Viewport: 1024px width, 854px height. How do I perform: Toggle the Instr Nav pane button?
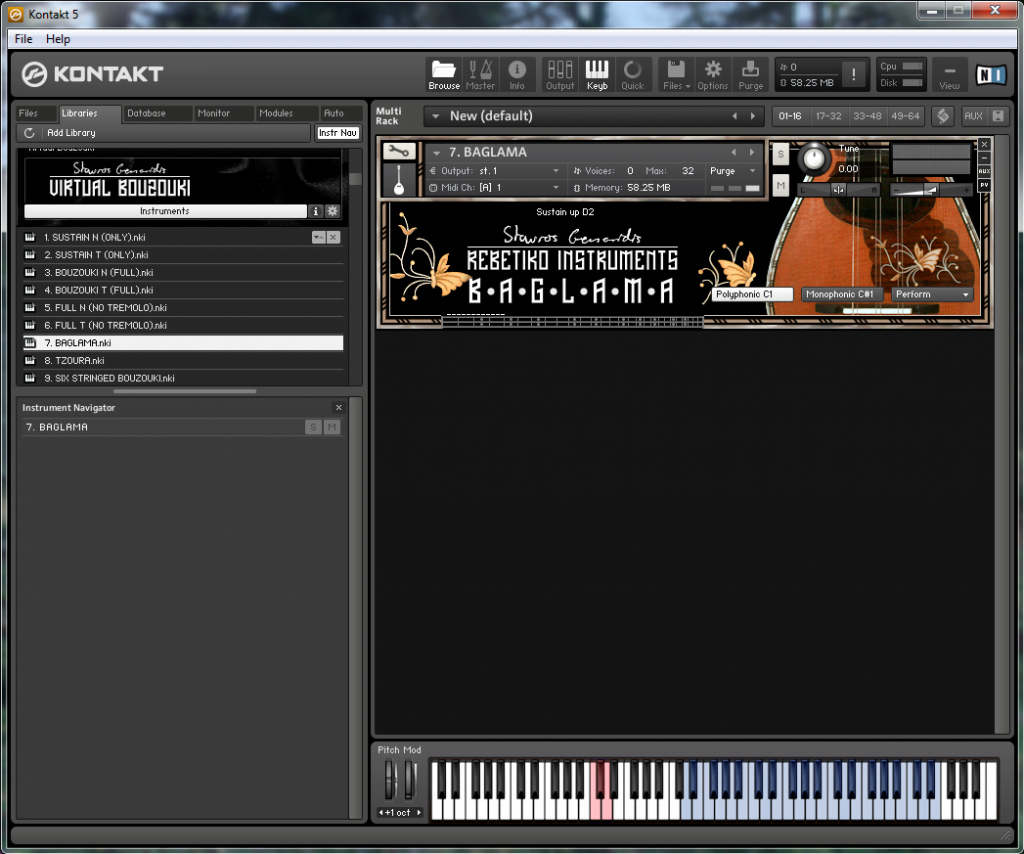(x=338, y=133)
